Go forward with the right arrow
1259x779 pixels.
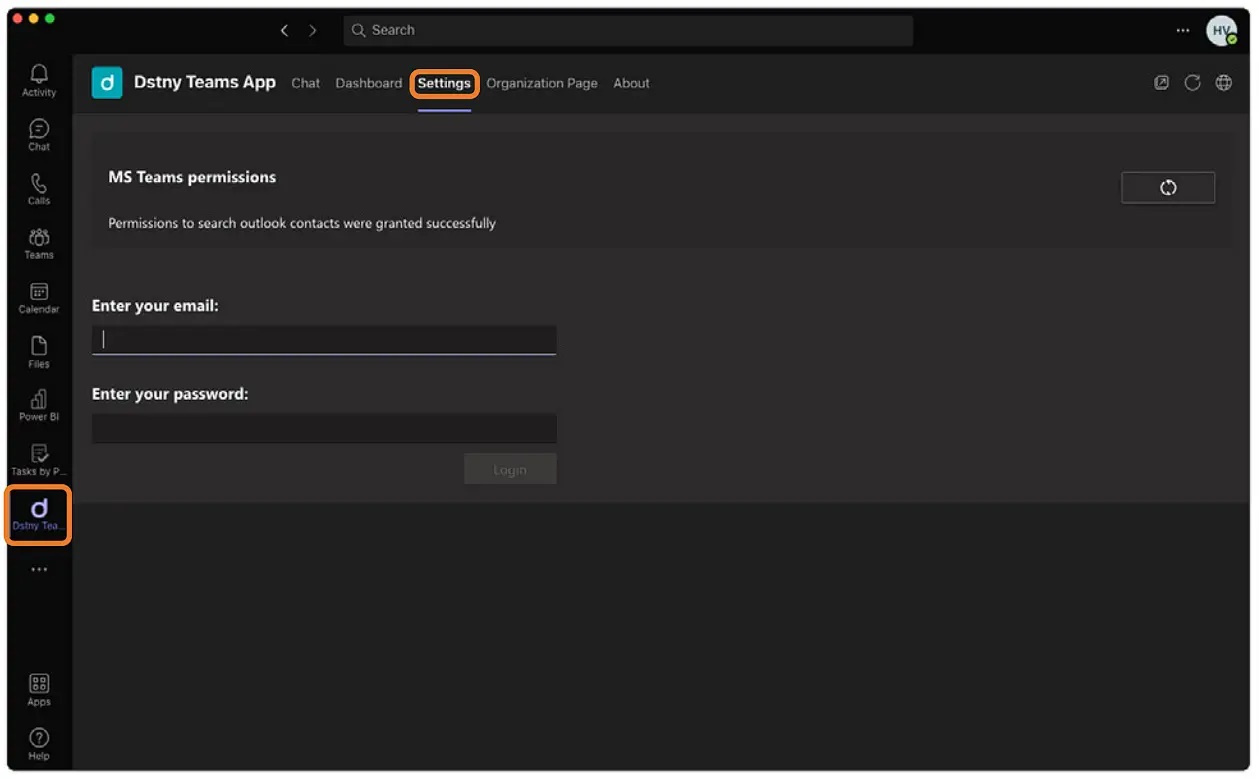click(x=313, y=31)
